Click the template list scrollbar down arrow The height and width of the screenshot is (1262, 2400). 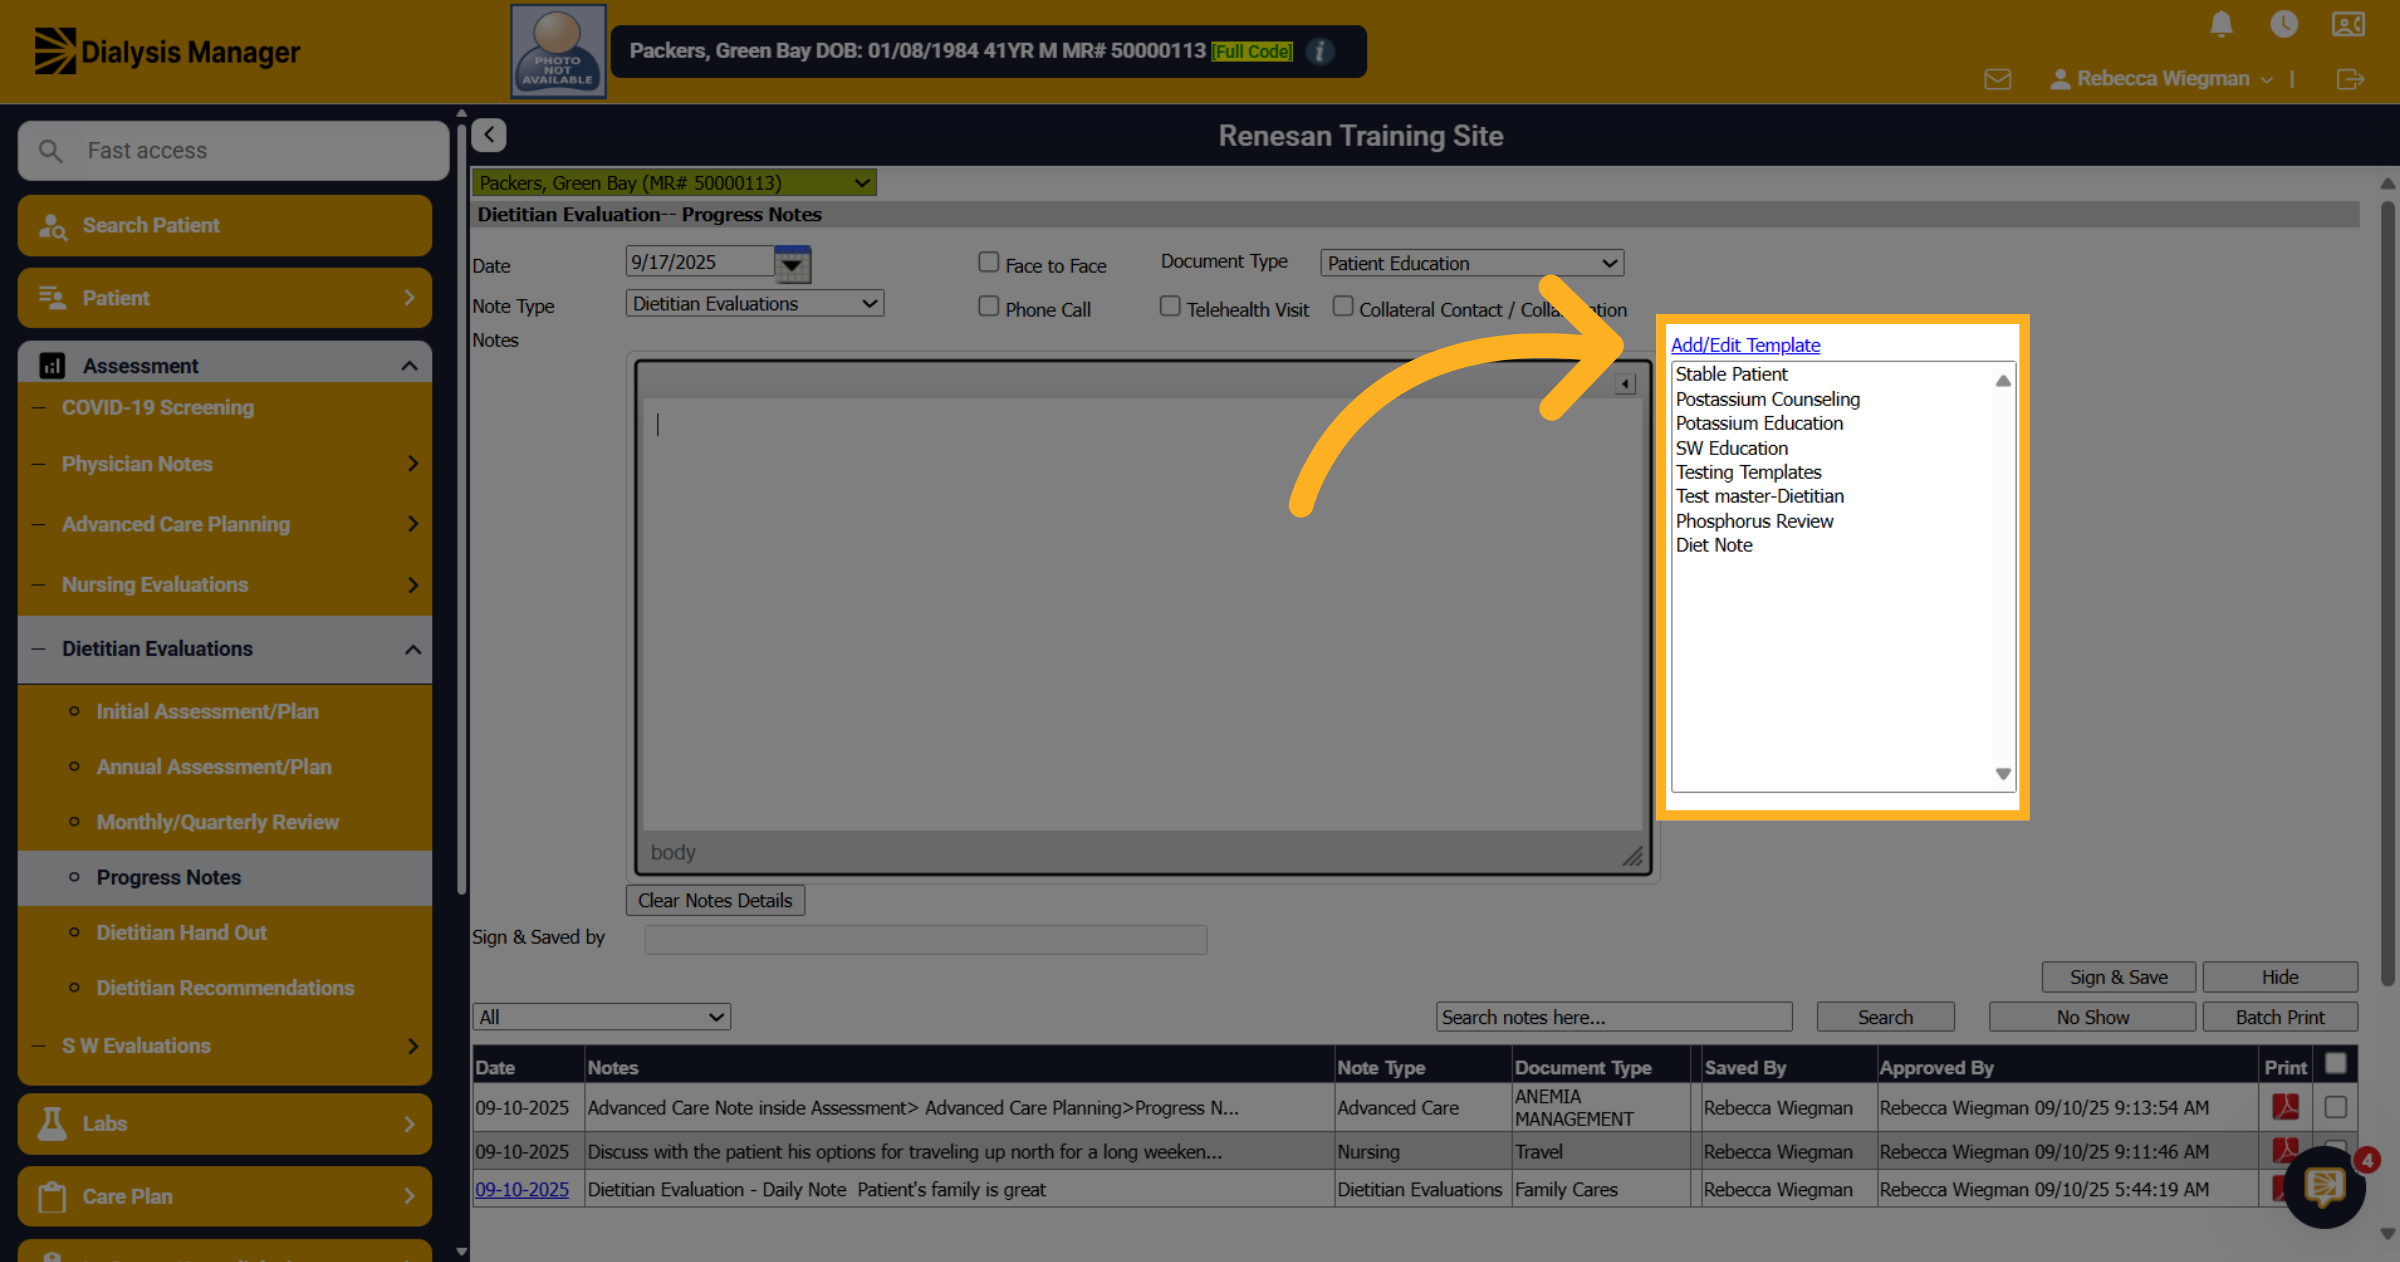(2003, 774)
